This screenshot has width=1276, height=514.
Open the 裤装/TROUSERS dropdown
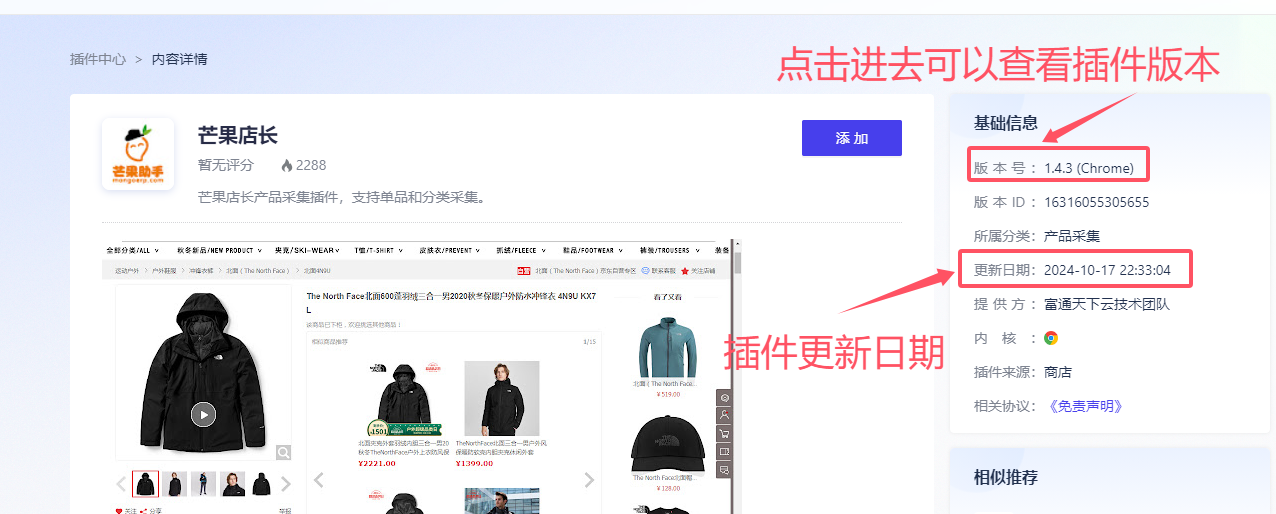coord(668,250)
